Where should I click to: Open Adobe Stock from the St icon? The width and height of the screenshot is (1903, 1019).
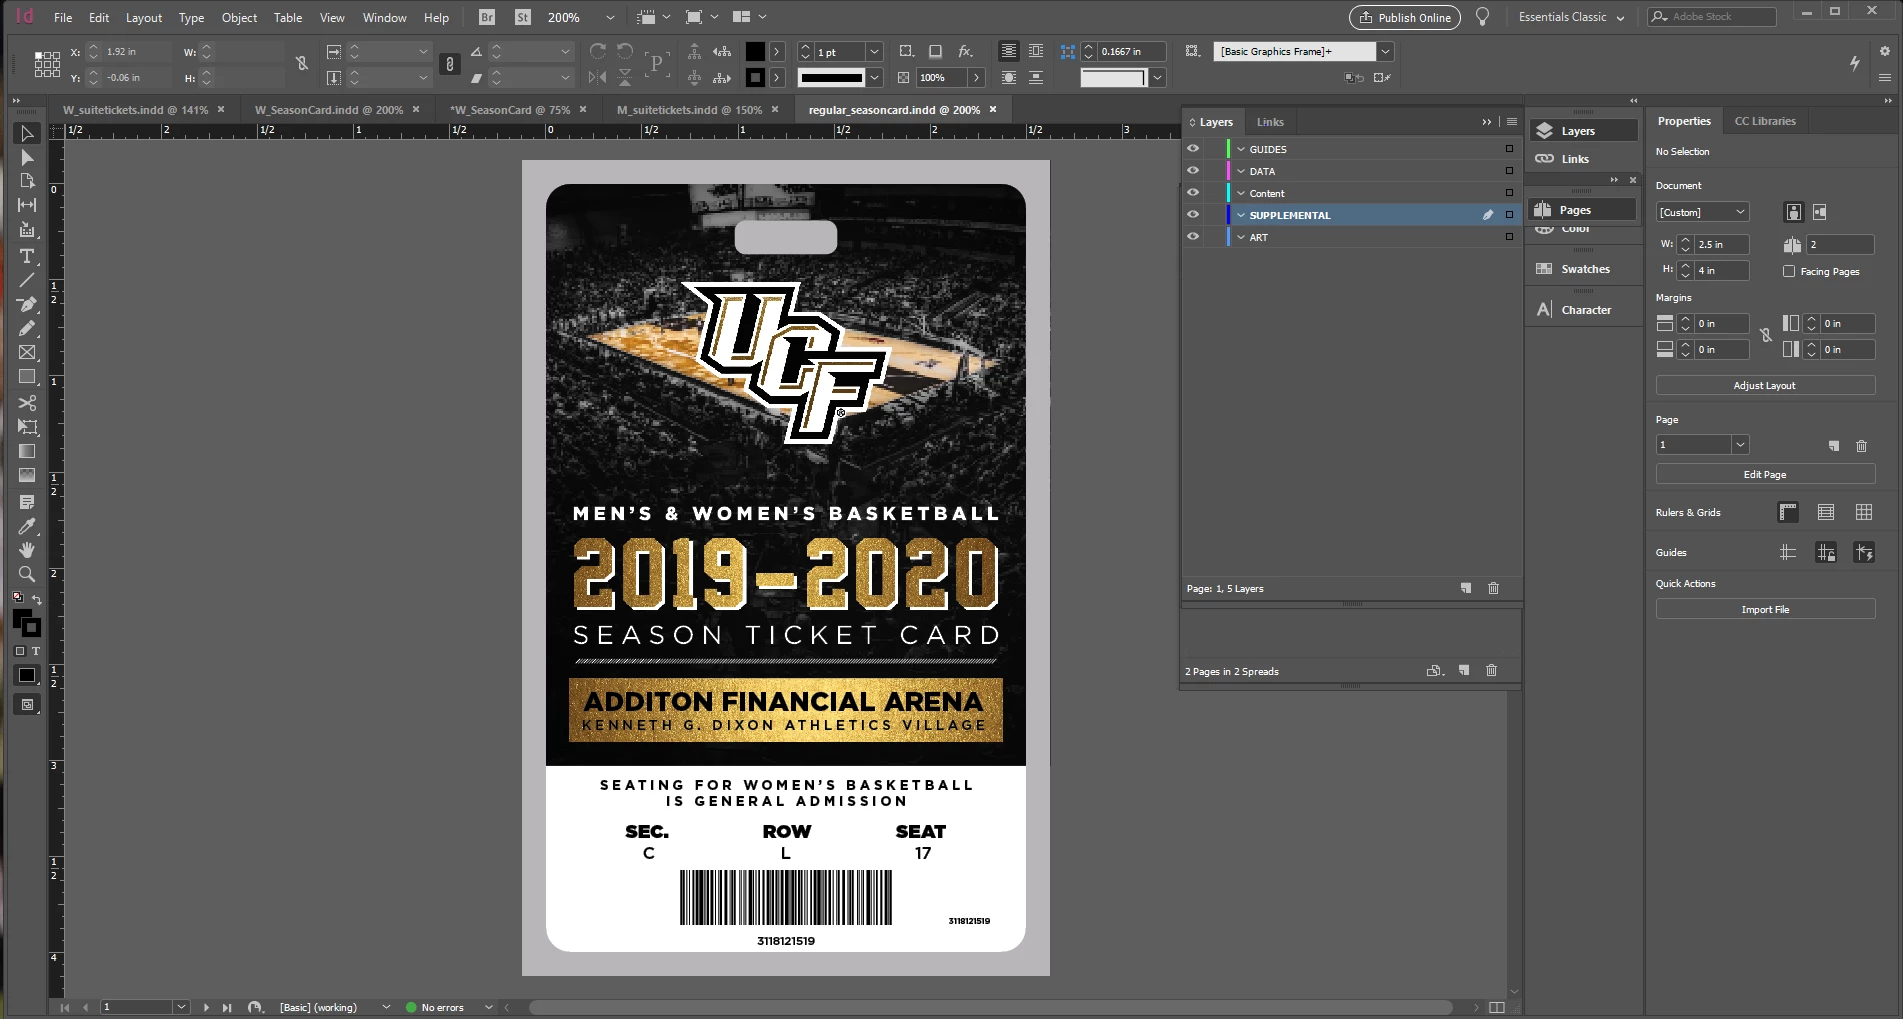(523, 17)
